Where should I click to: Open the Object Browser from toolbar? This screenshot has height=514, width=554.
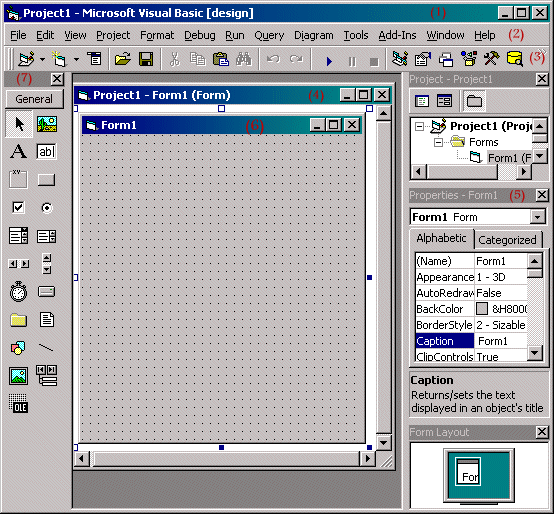click(469, 59)
